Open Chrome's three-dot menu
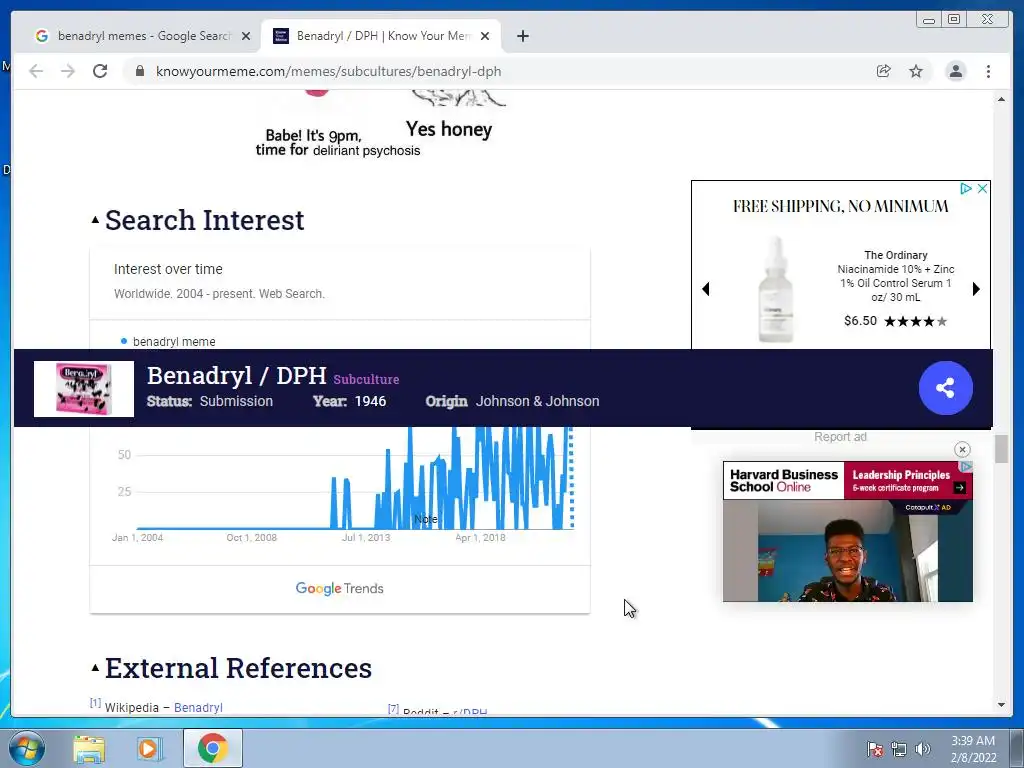Image resolution: width=1024 pixels, height=768 pixels. pyautogui.click(x=988, y=71)
